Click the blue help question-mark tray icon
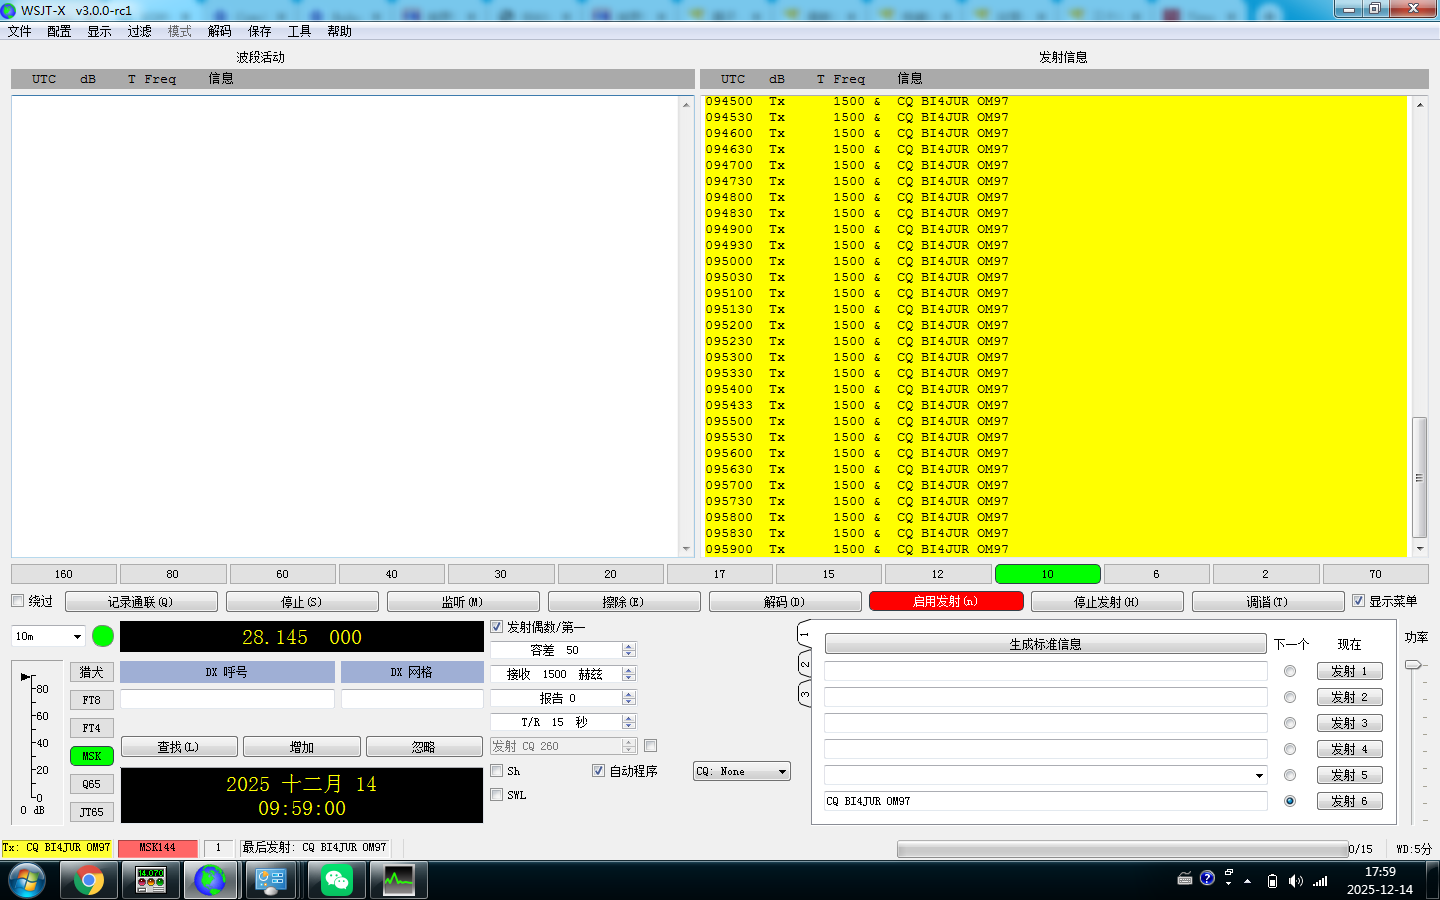 tap(1207, 878)
